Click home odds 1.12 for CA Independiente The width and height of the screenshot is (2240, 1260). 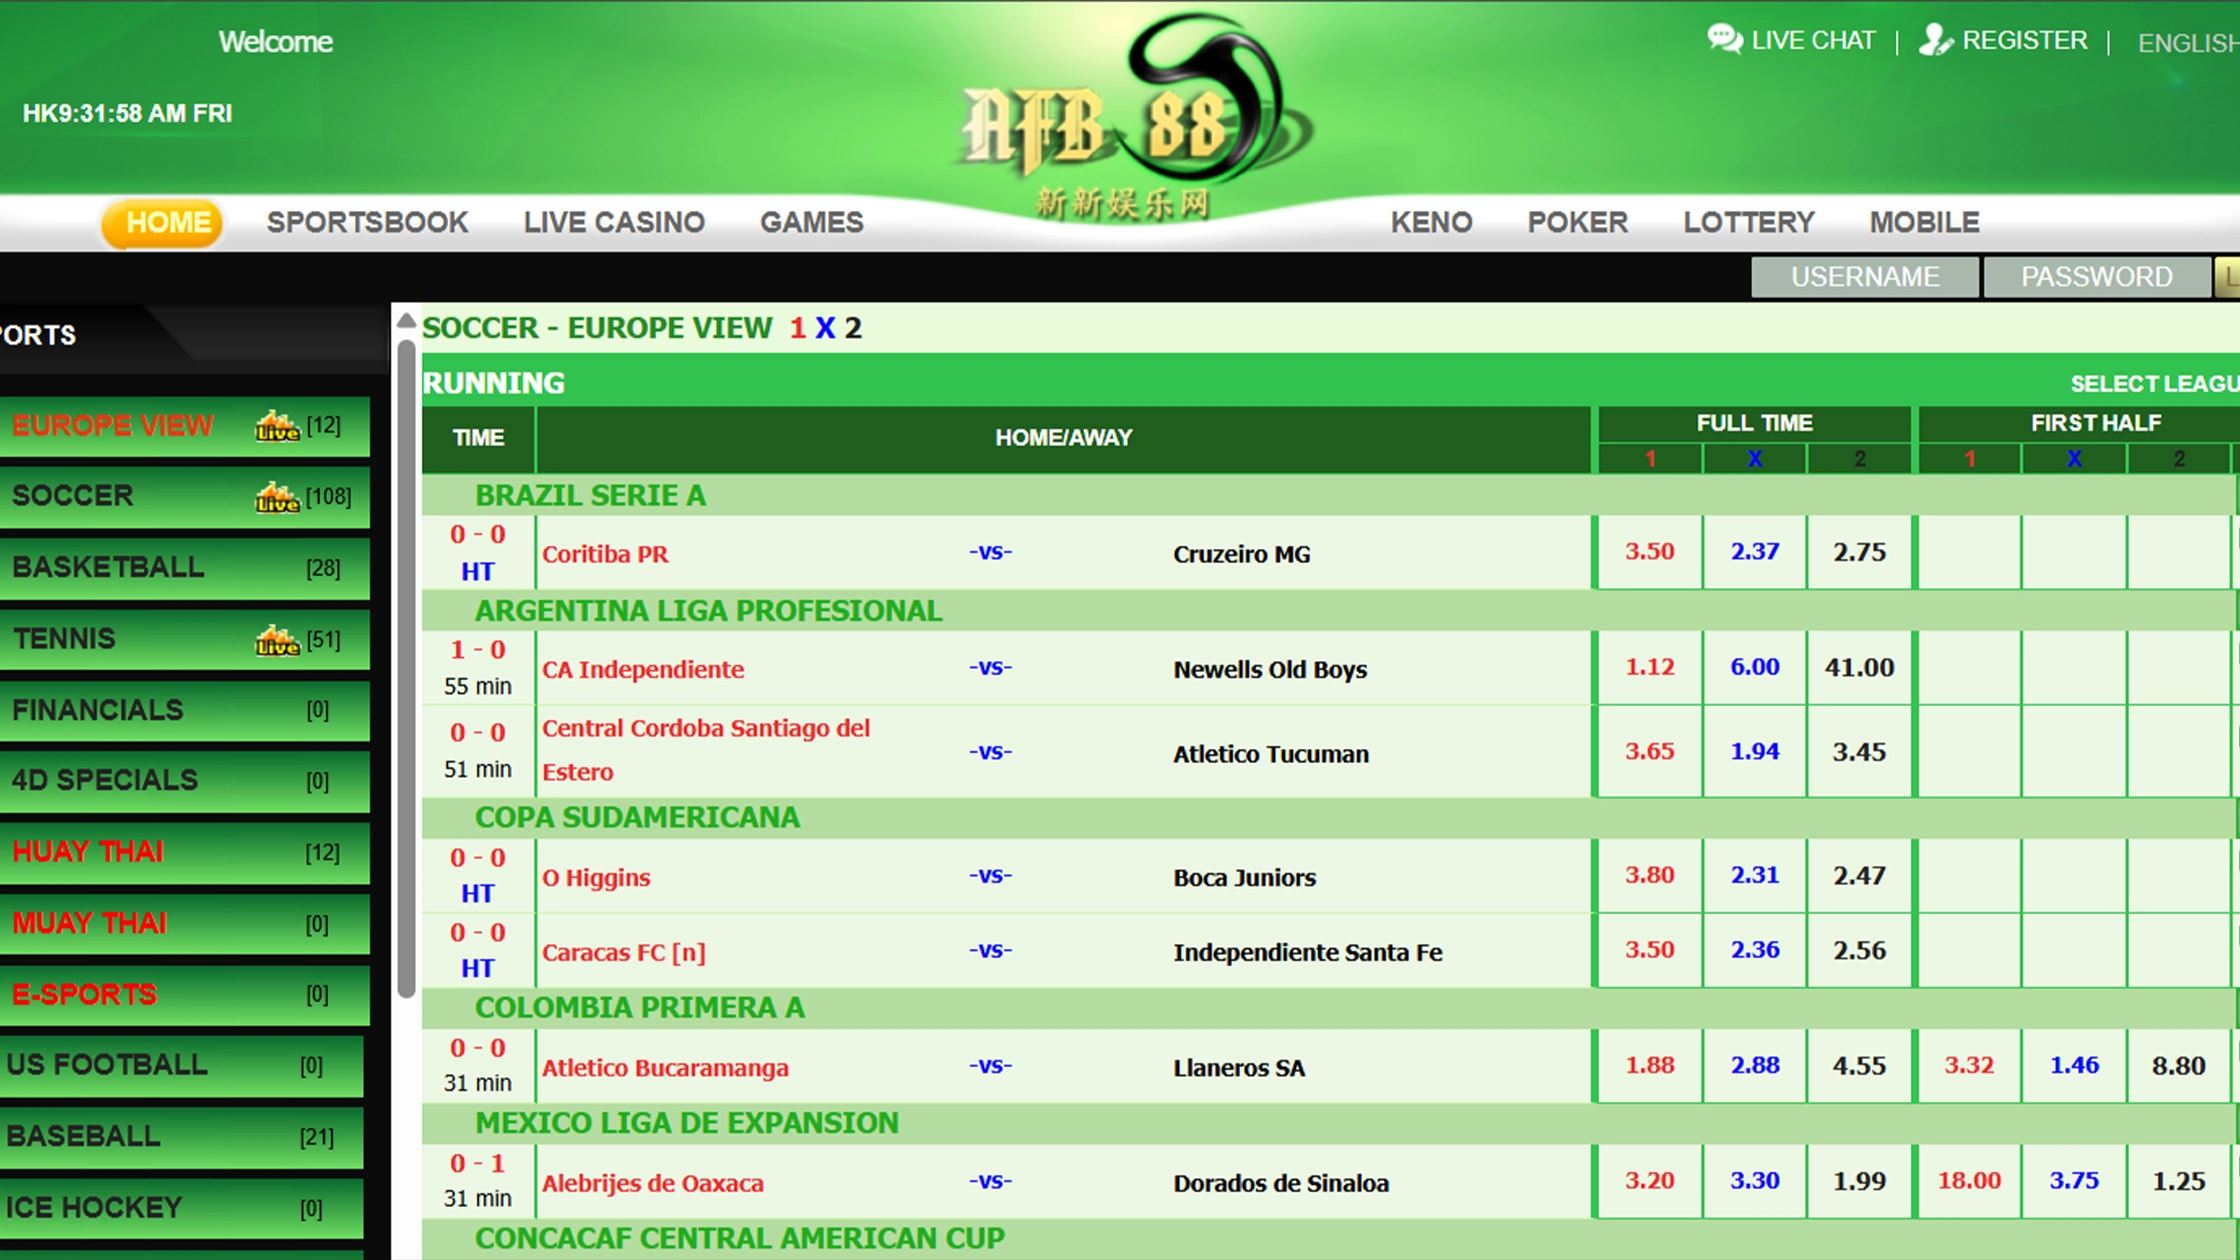point(1649,667)
